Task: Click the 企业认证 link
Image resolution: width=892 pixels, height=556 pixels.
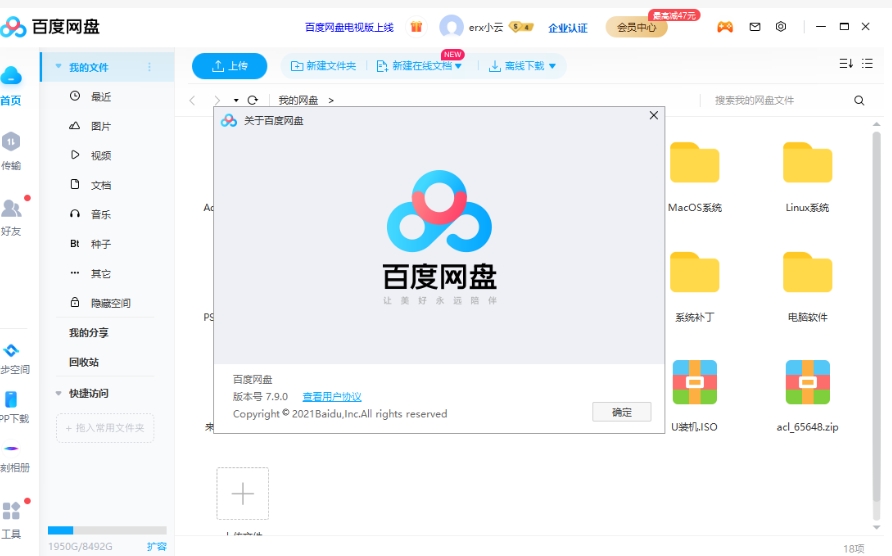Action: point(568,28)
